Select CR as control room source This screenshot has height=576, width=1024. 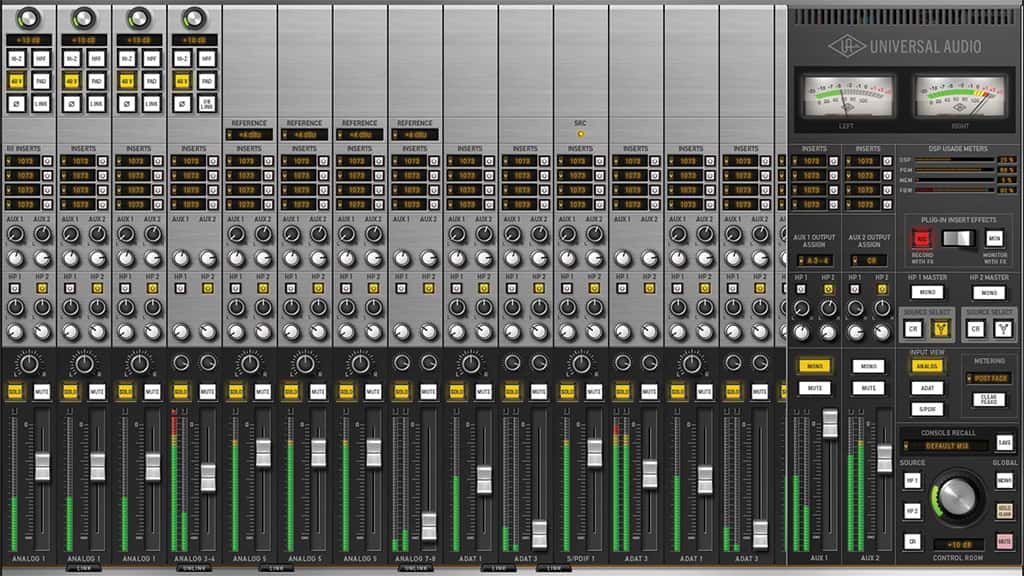[x=912, y=541]
